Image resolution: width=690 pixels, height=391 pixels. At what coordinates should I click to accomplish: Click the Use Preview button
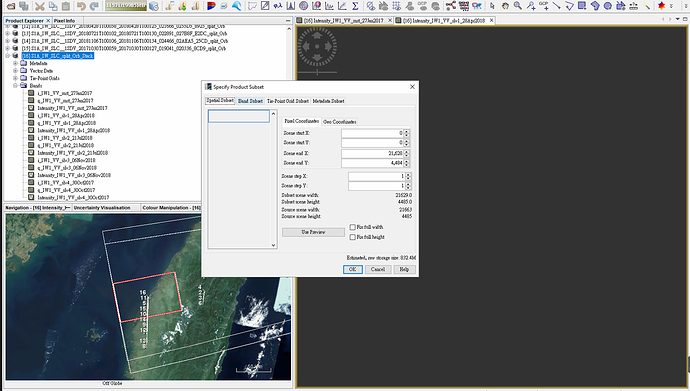pos(313,232)
